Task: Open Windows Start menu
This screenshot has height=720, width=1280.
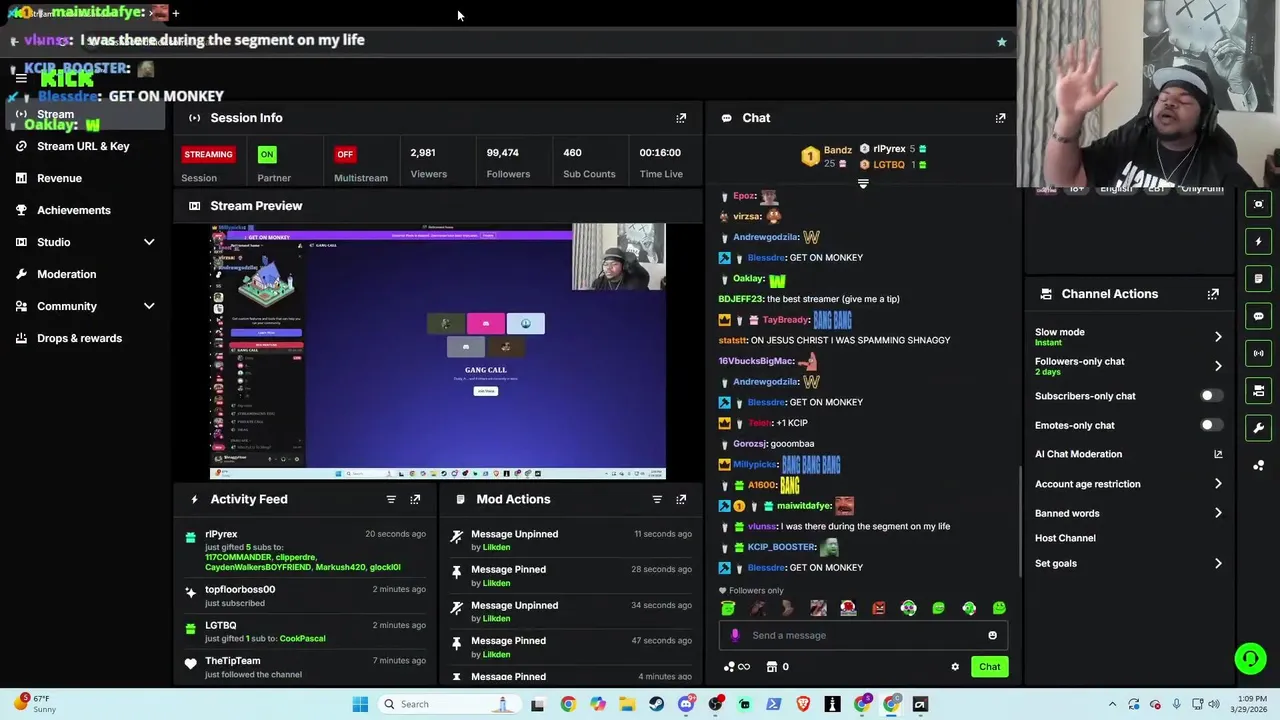Action: [360, 704]
